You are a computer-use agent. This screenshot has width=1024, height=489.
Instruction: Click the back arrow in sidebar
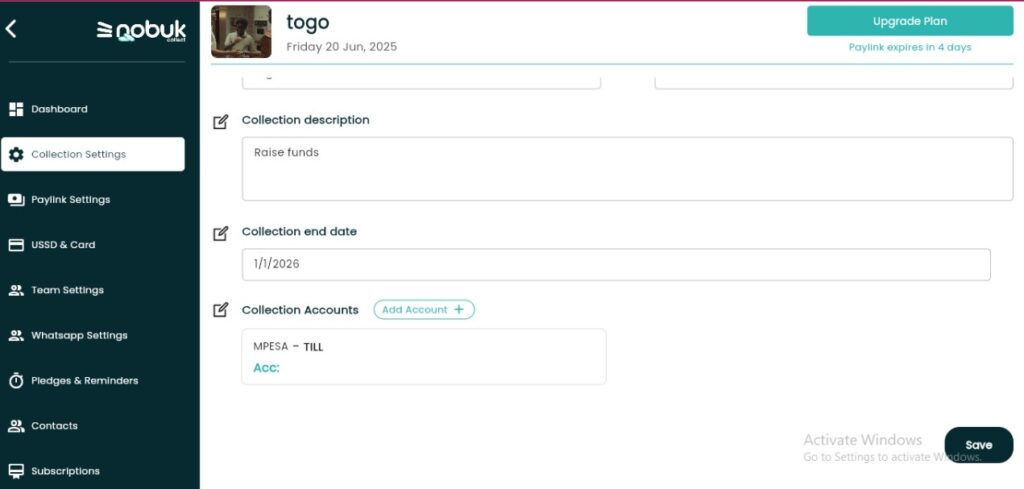11,29
